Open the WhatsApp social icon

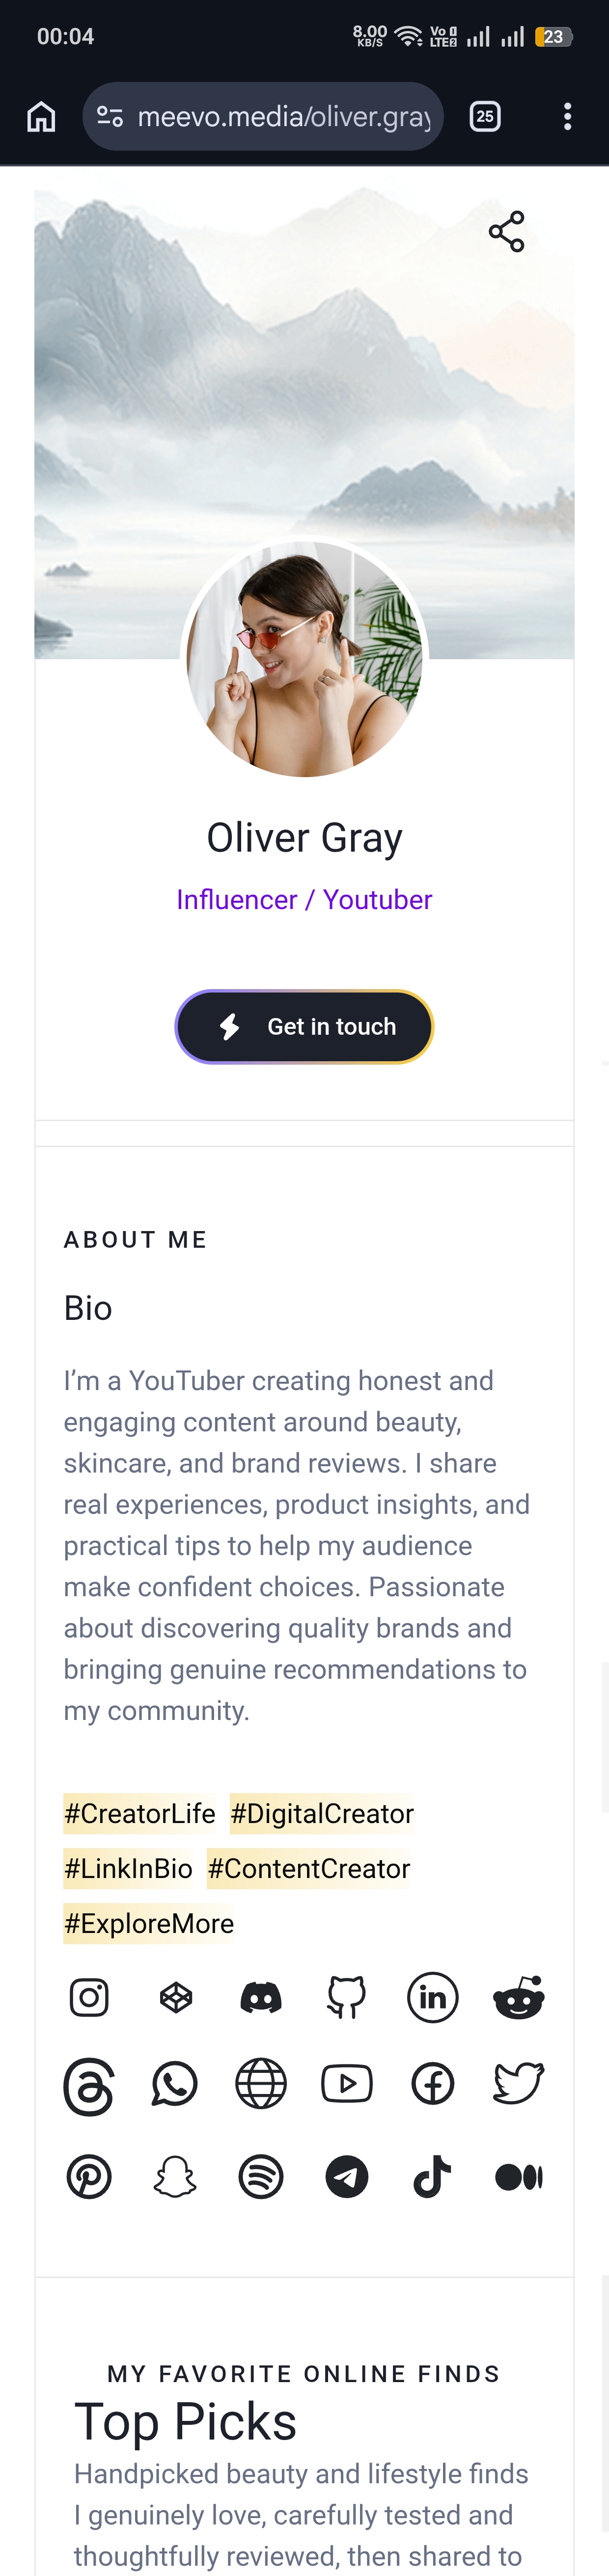pos(175,2084)
